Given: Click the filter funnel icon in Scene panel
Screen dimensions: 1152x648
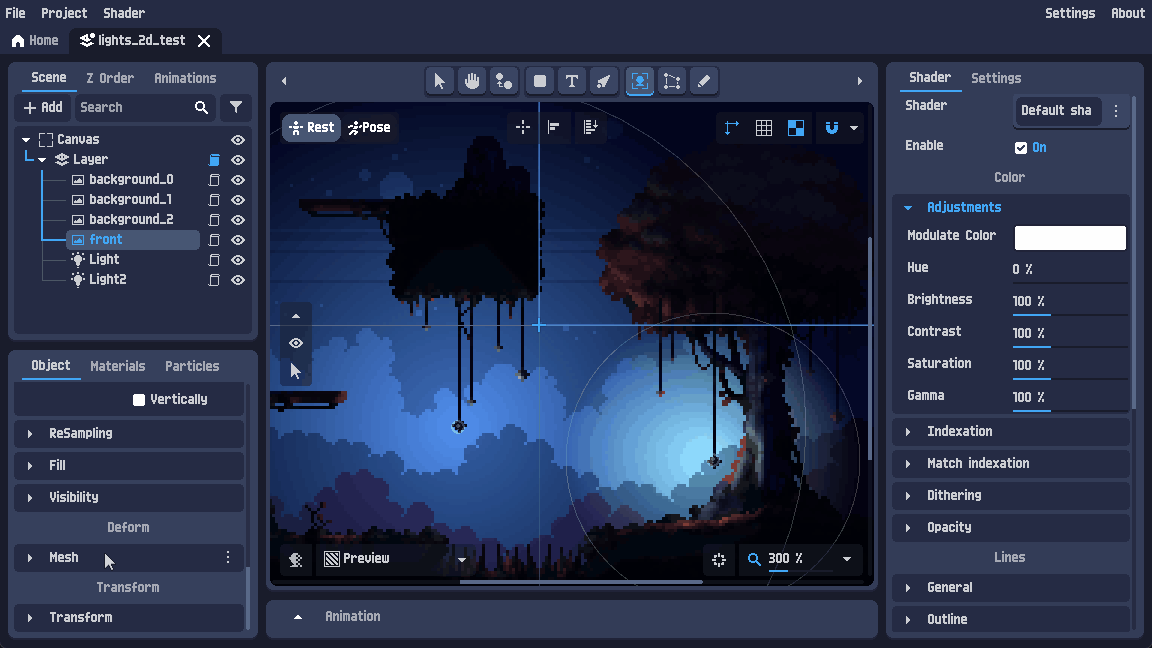Looking at the screenshot, I should [x=236, y=107].
